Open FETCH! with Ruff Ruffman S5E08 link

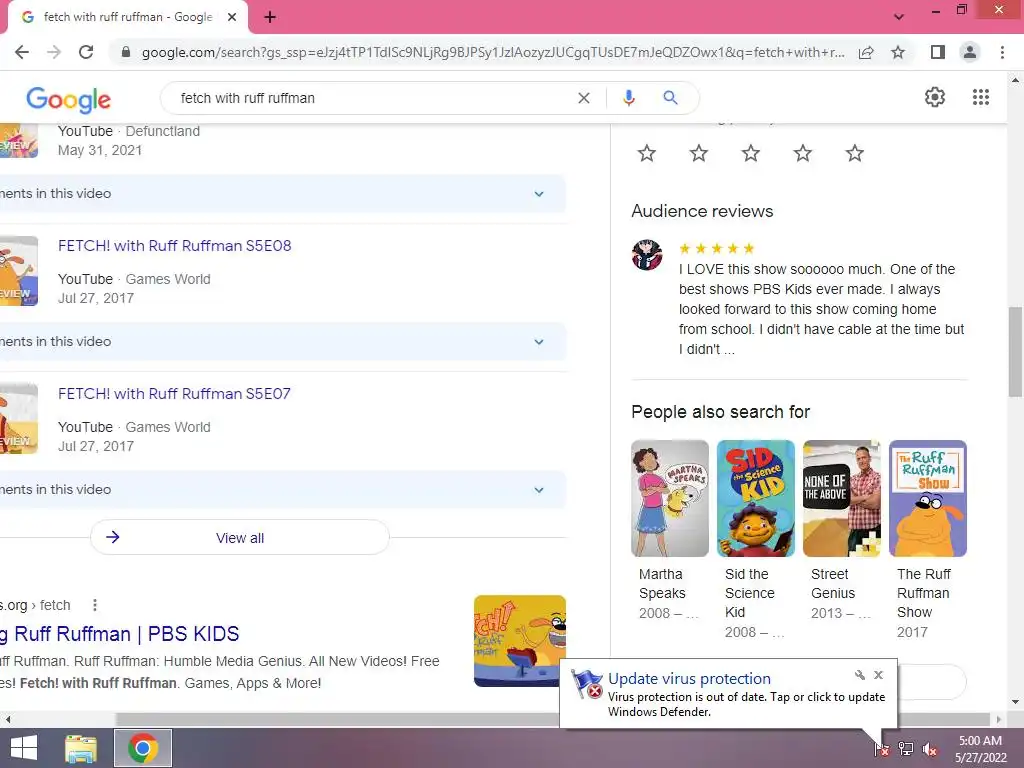coord(174,246)
